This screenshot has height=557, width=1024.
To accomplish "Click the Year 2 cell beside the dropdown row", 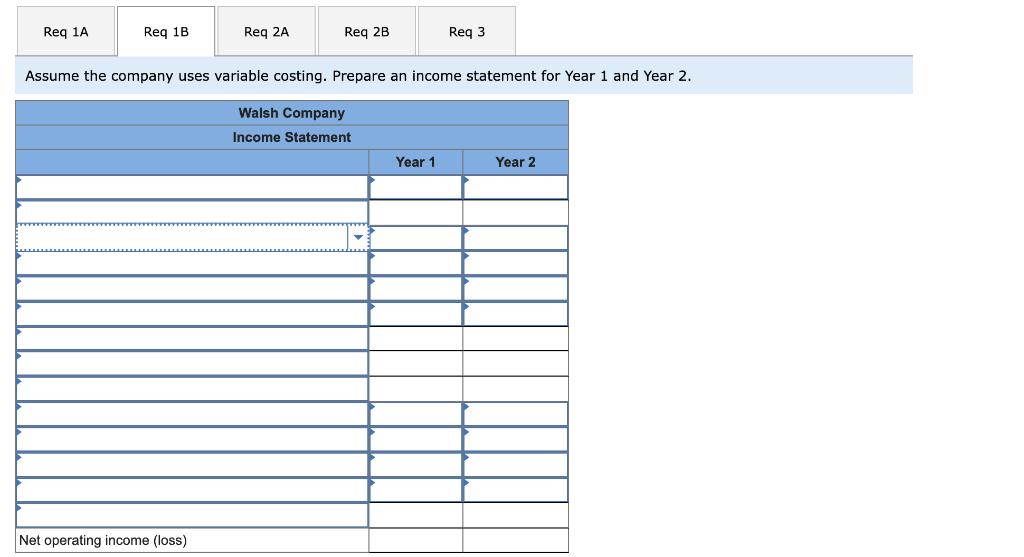I will pos(516,238).
